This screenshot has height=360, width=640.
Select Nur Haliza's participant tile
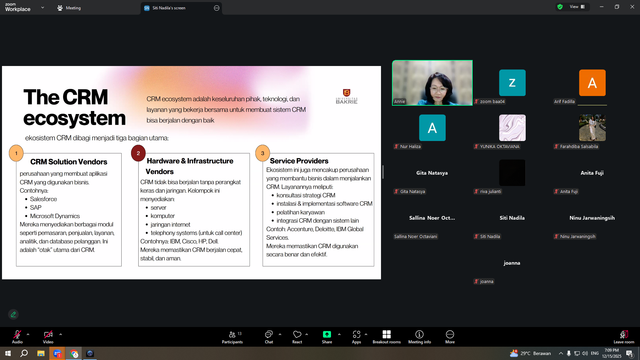pos(432,128)
